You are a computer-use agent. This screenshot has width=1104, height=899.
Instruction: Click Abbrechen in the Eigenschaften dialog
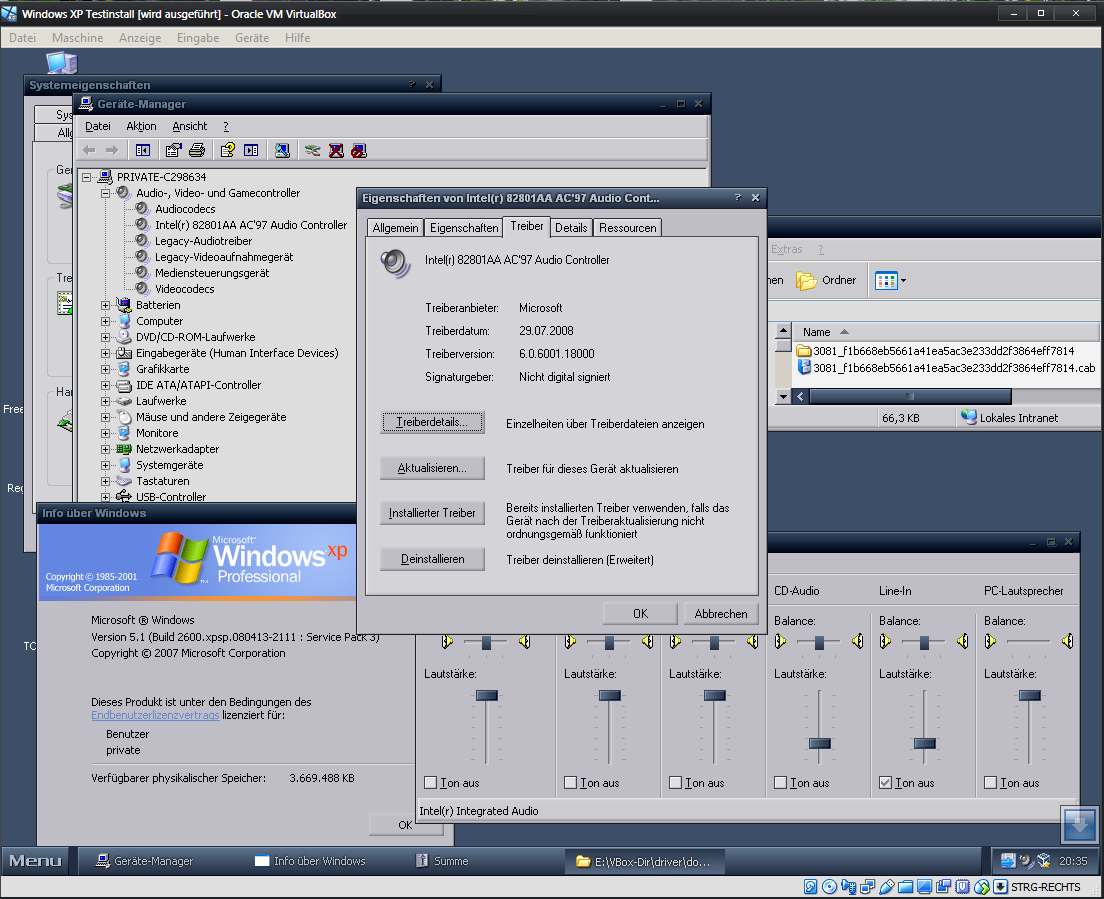(x=721, y=614)
